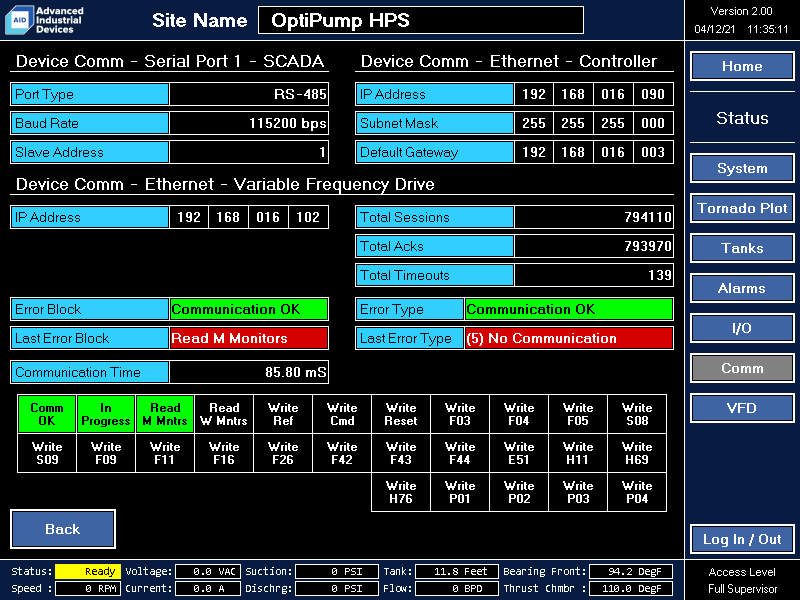800x600 pixels.
Task: Click the Advanced Industrial Devices logo
Action: (x=45, y=20)
